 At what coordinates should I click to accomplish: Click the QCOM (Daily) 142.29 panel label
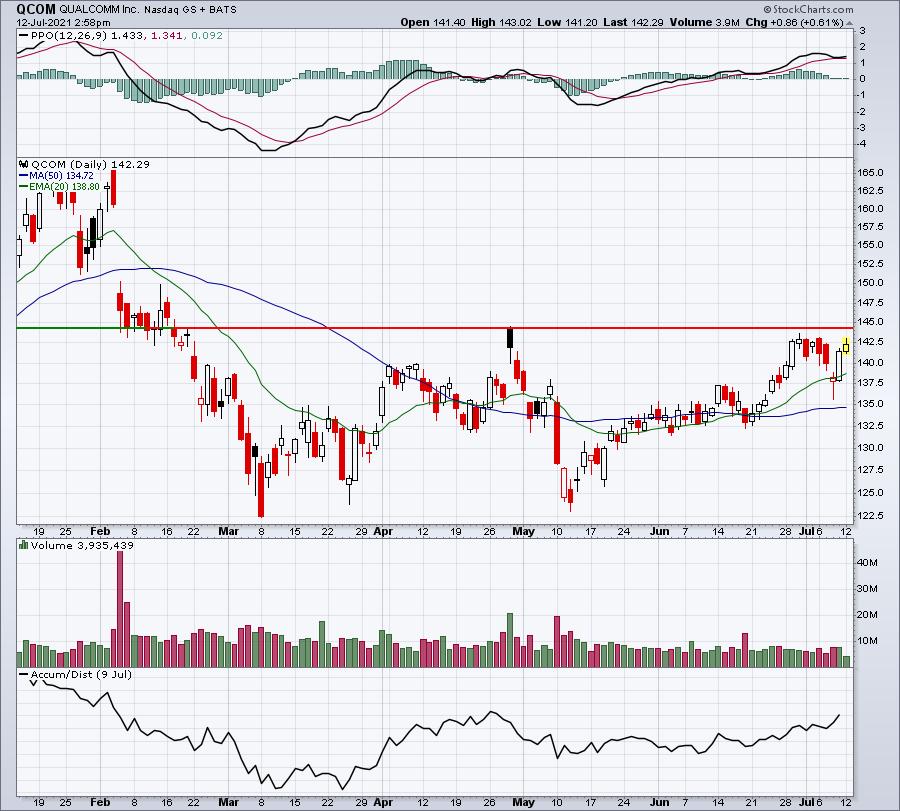pos(90,164)
